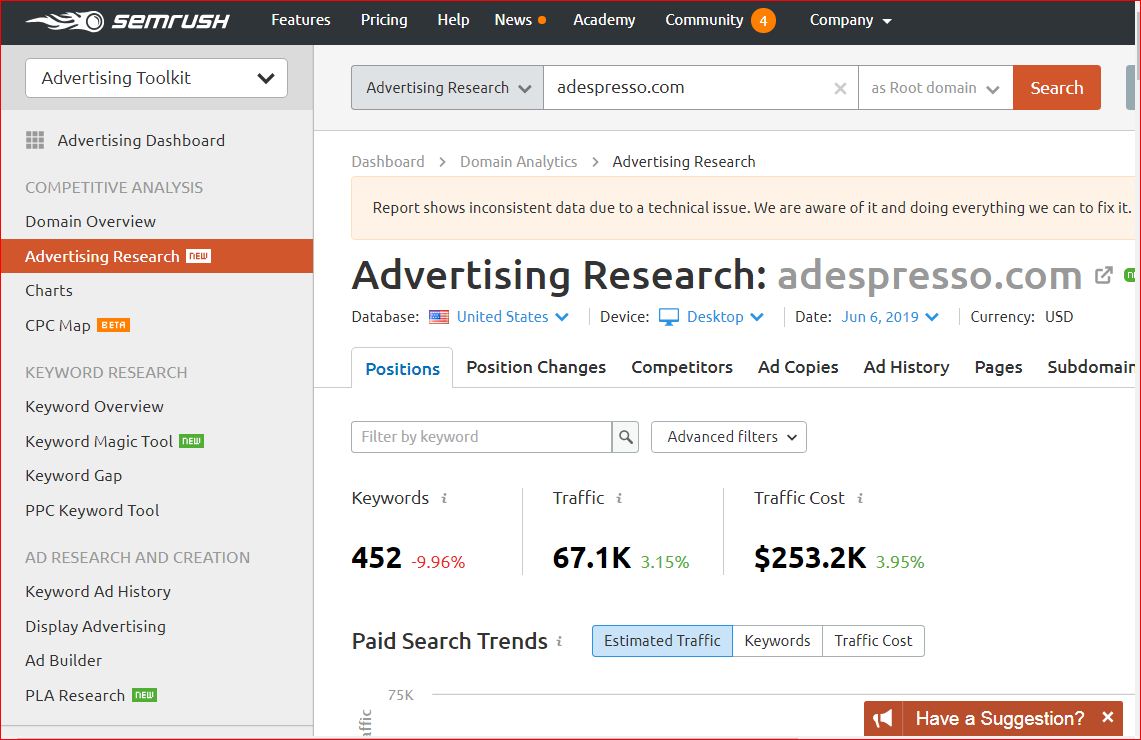Viewport: 1141px width, 740px height.
Task: Open PPC Keyword Tool in sidebar
Action: (92, 511)
